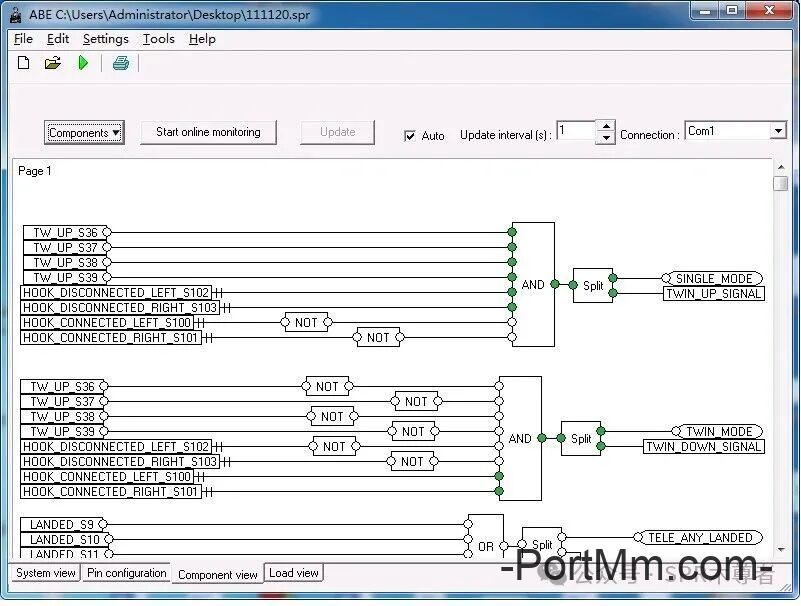This screenshot has width=801, height=606.
Task: Select the Split block feeding SINGLE_MODE
Action: click(x=592, y=285)
